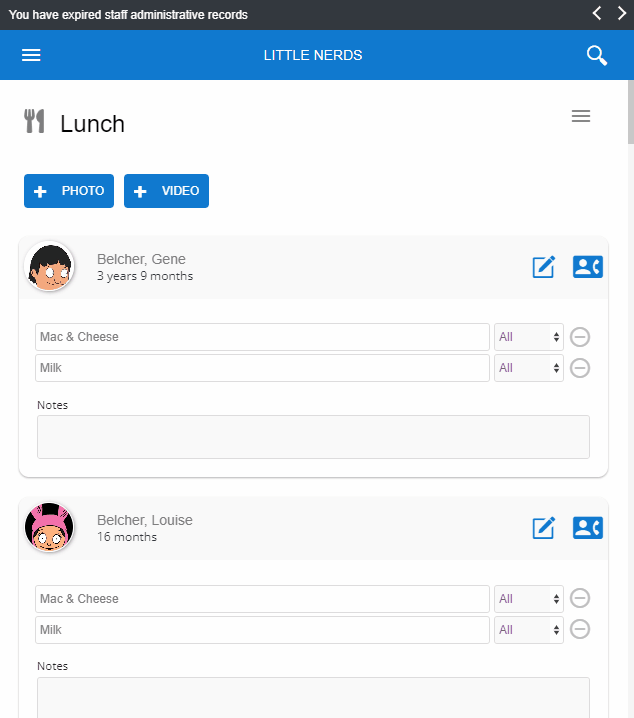This screenshot has height=718, width=634.
Task: Remove Milk from Louise's lunch
Action: [x=580, y=629]
